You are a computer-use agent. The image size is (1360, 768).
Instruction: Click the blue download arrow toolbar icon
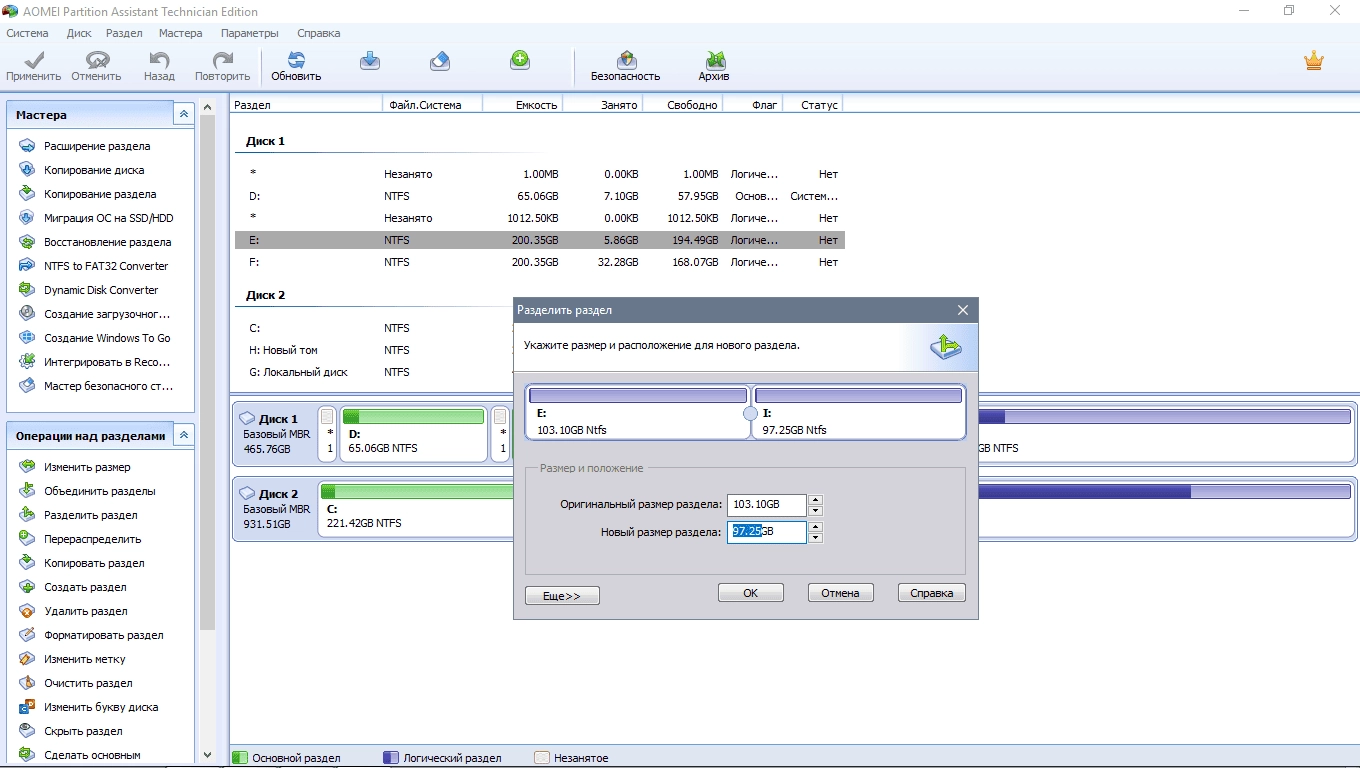coord(370,61)
